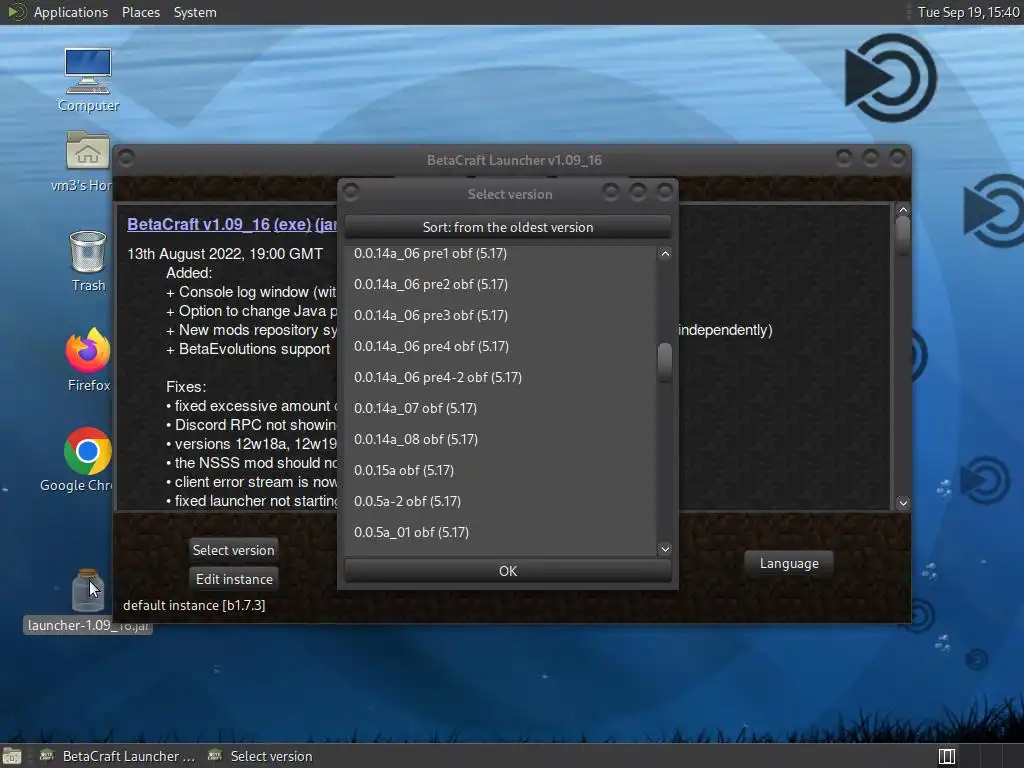Click the Select version dialog window menu button
The width and height of the screenshot is (1024, 768).
pos(351,192)
